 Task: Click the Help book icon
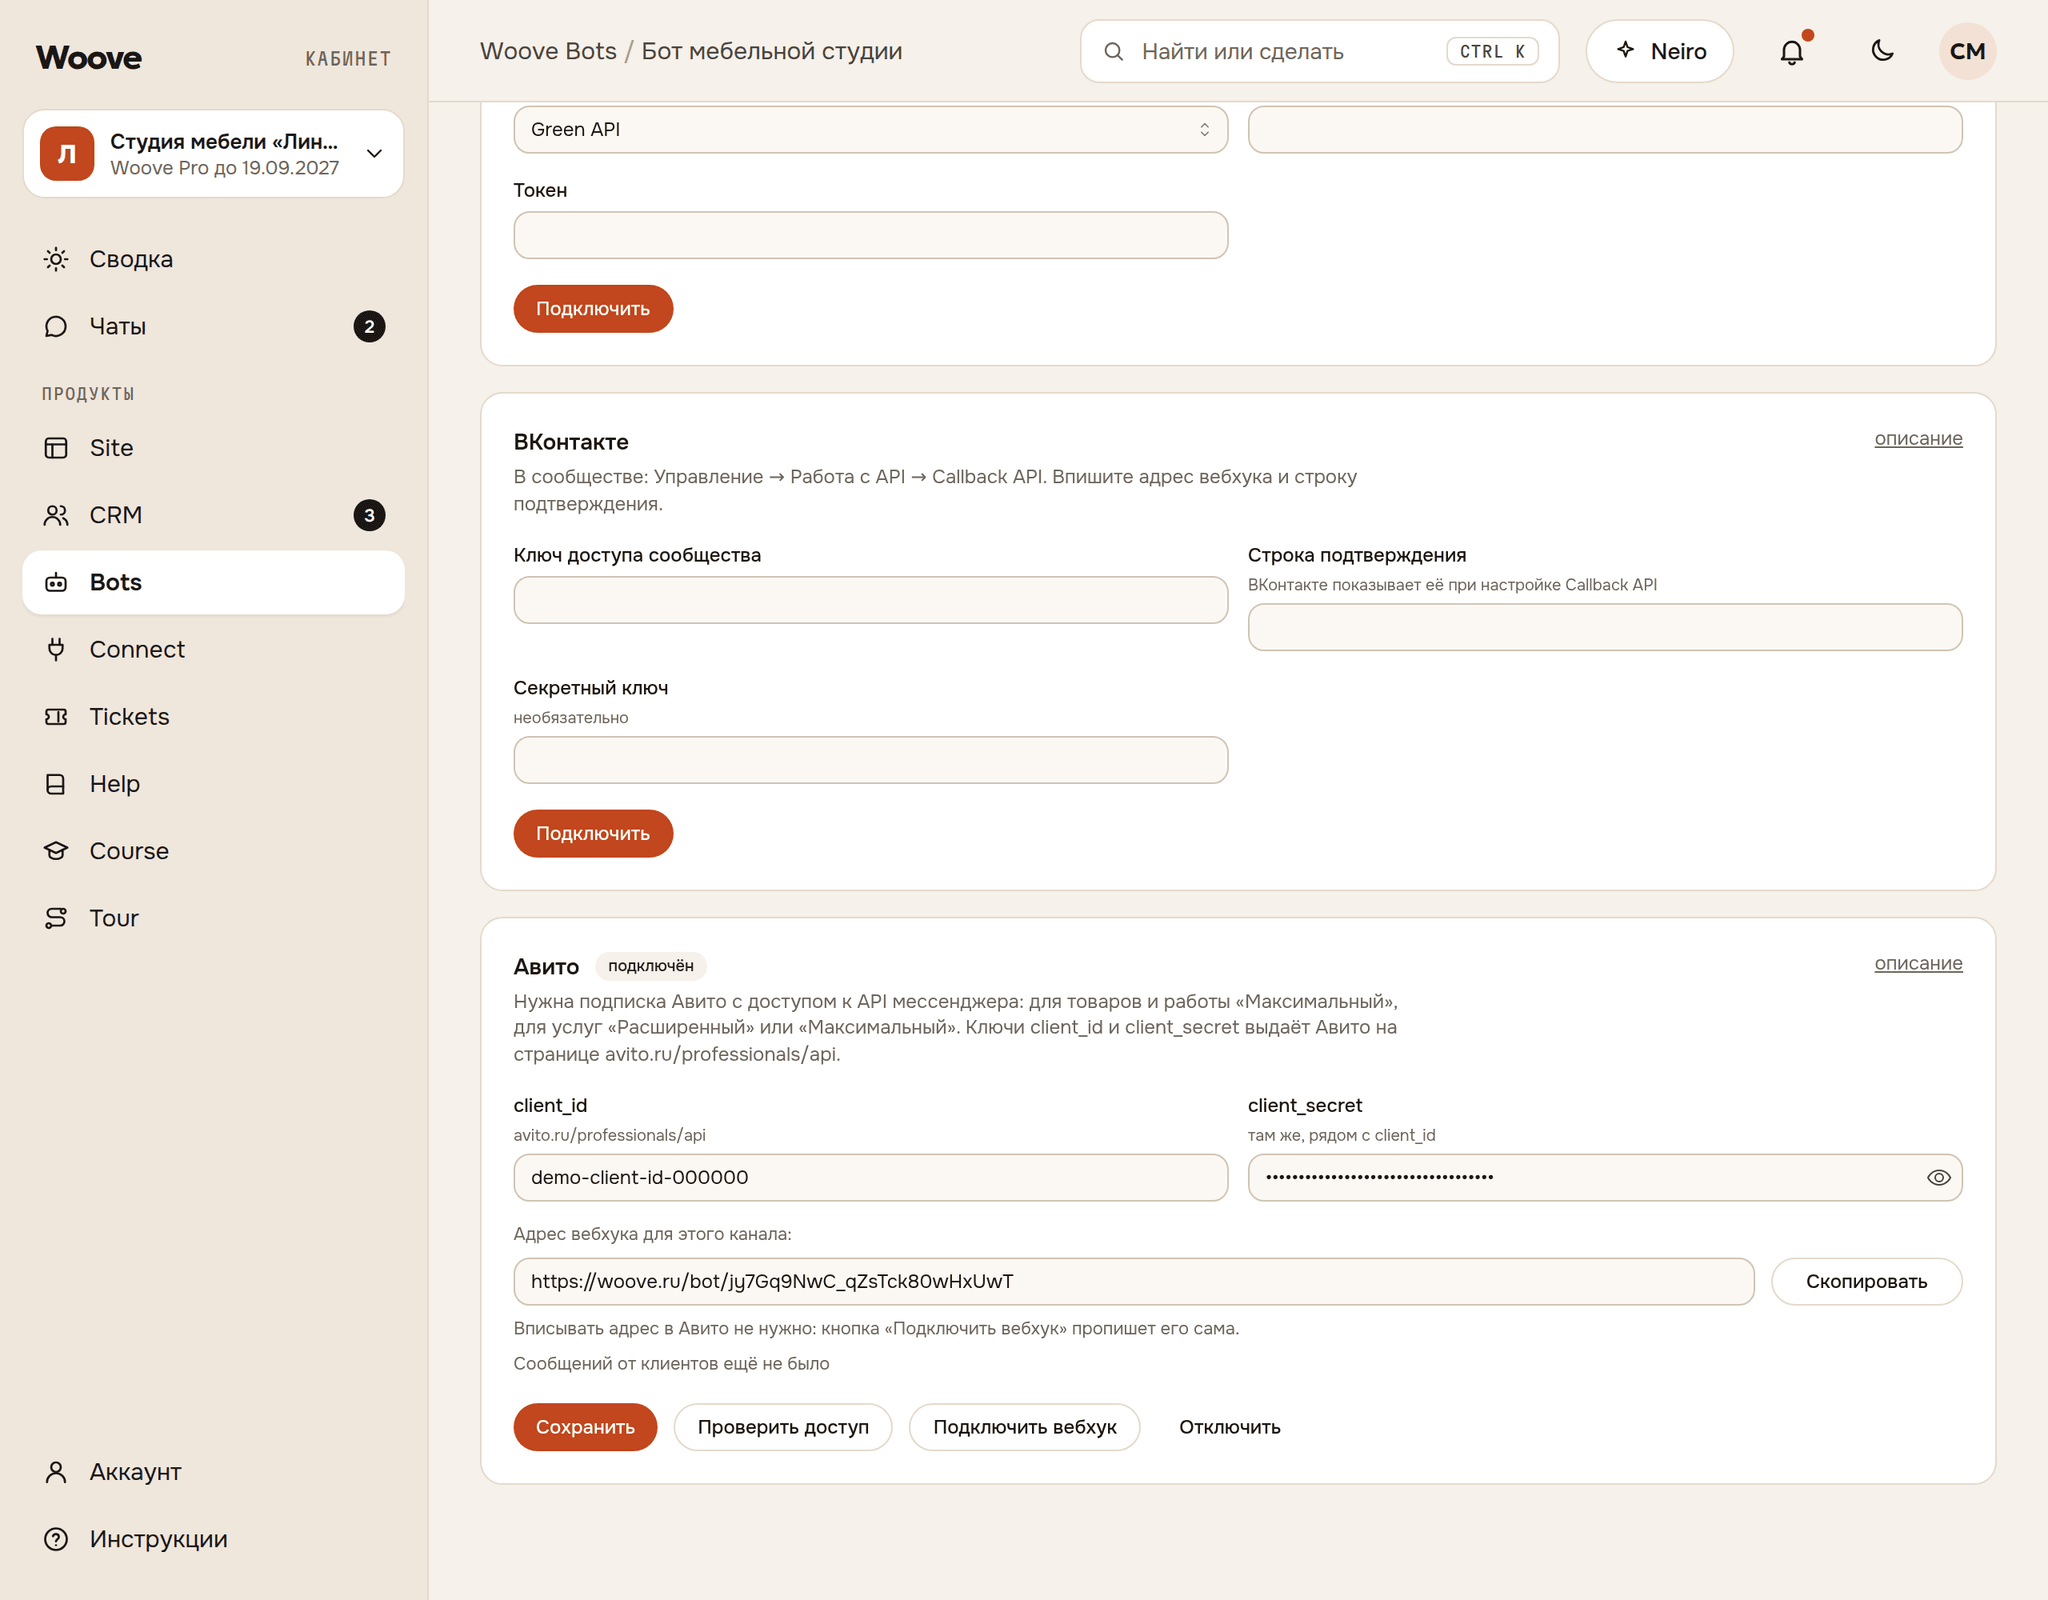[56, 783]
